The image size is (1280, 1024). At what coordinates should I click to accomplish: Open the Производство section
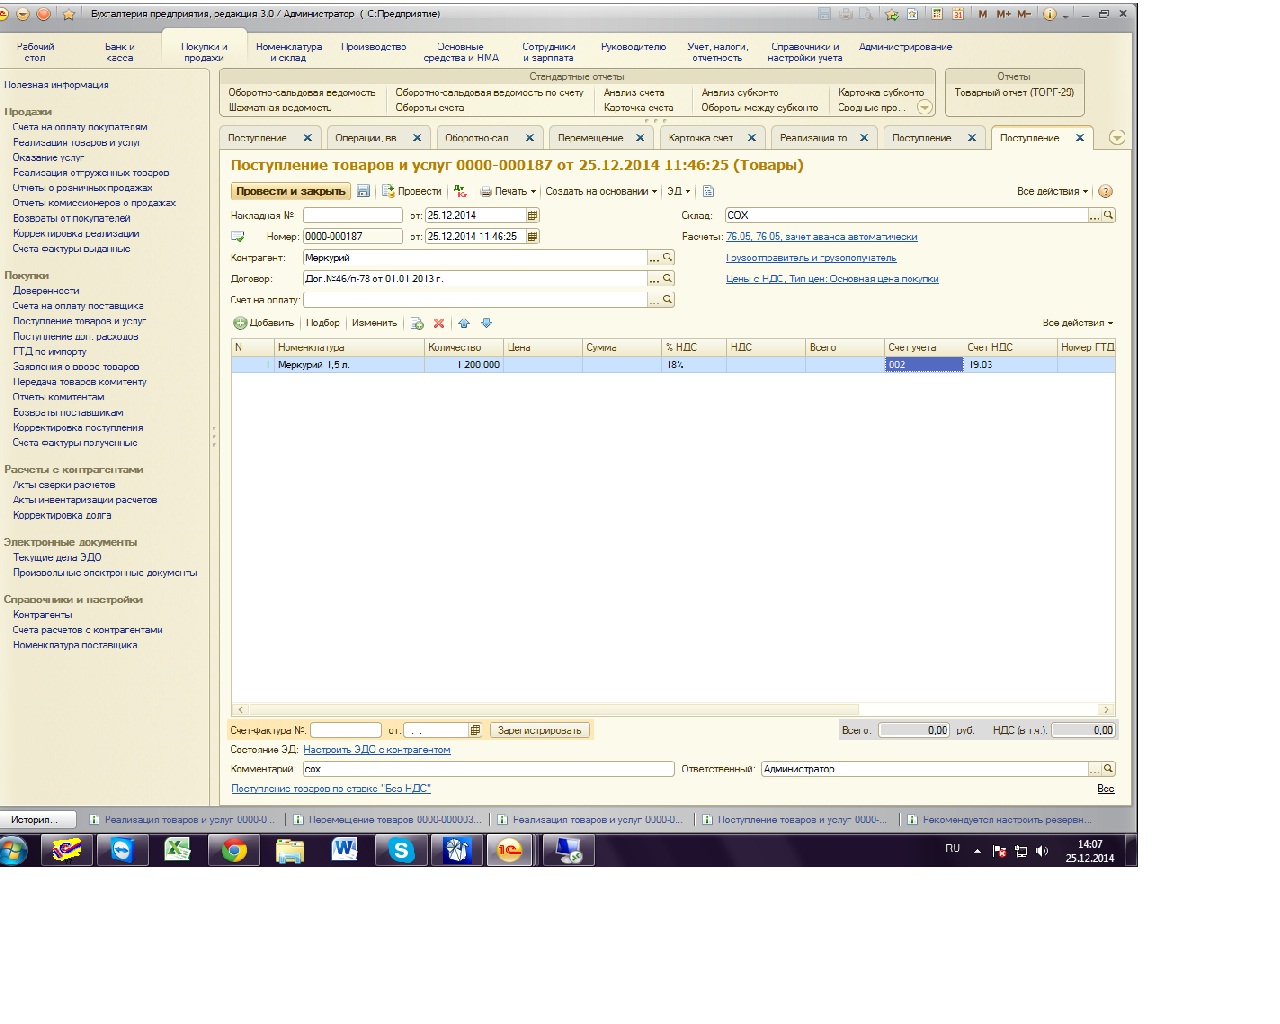point(374,47)
